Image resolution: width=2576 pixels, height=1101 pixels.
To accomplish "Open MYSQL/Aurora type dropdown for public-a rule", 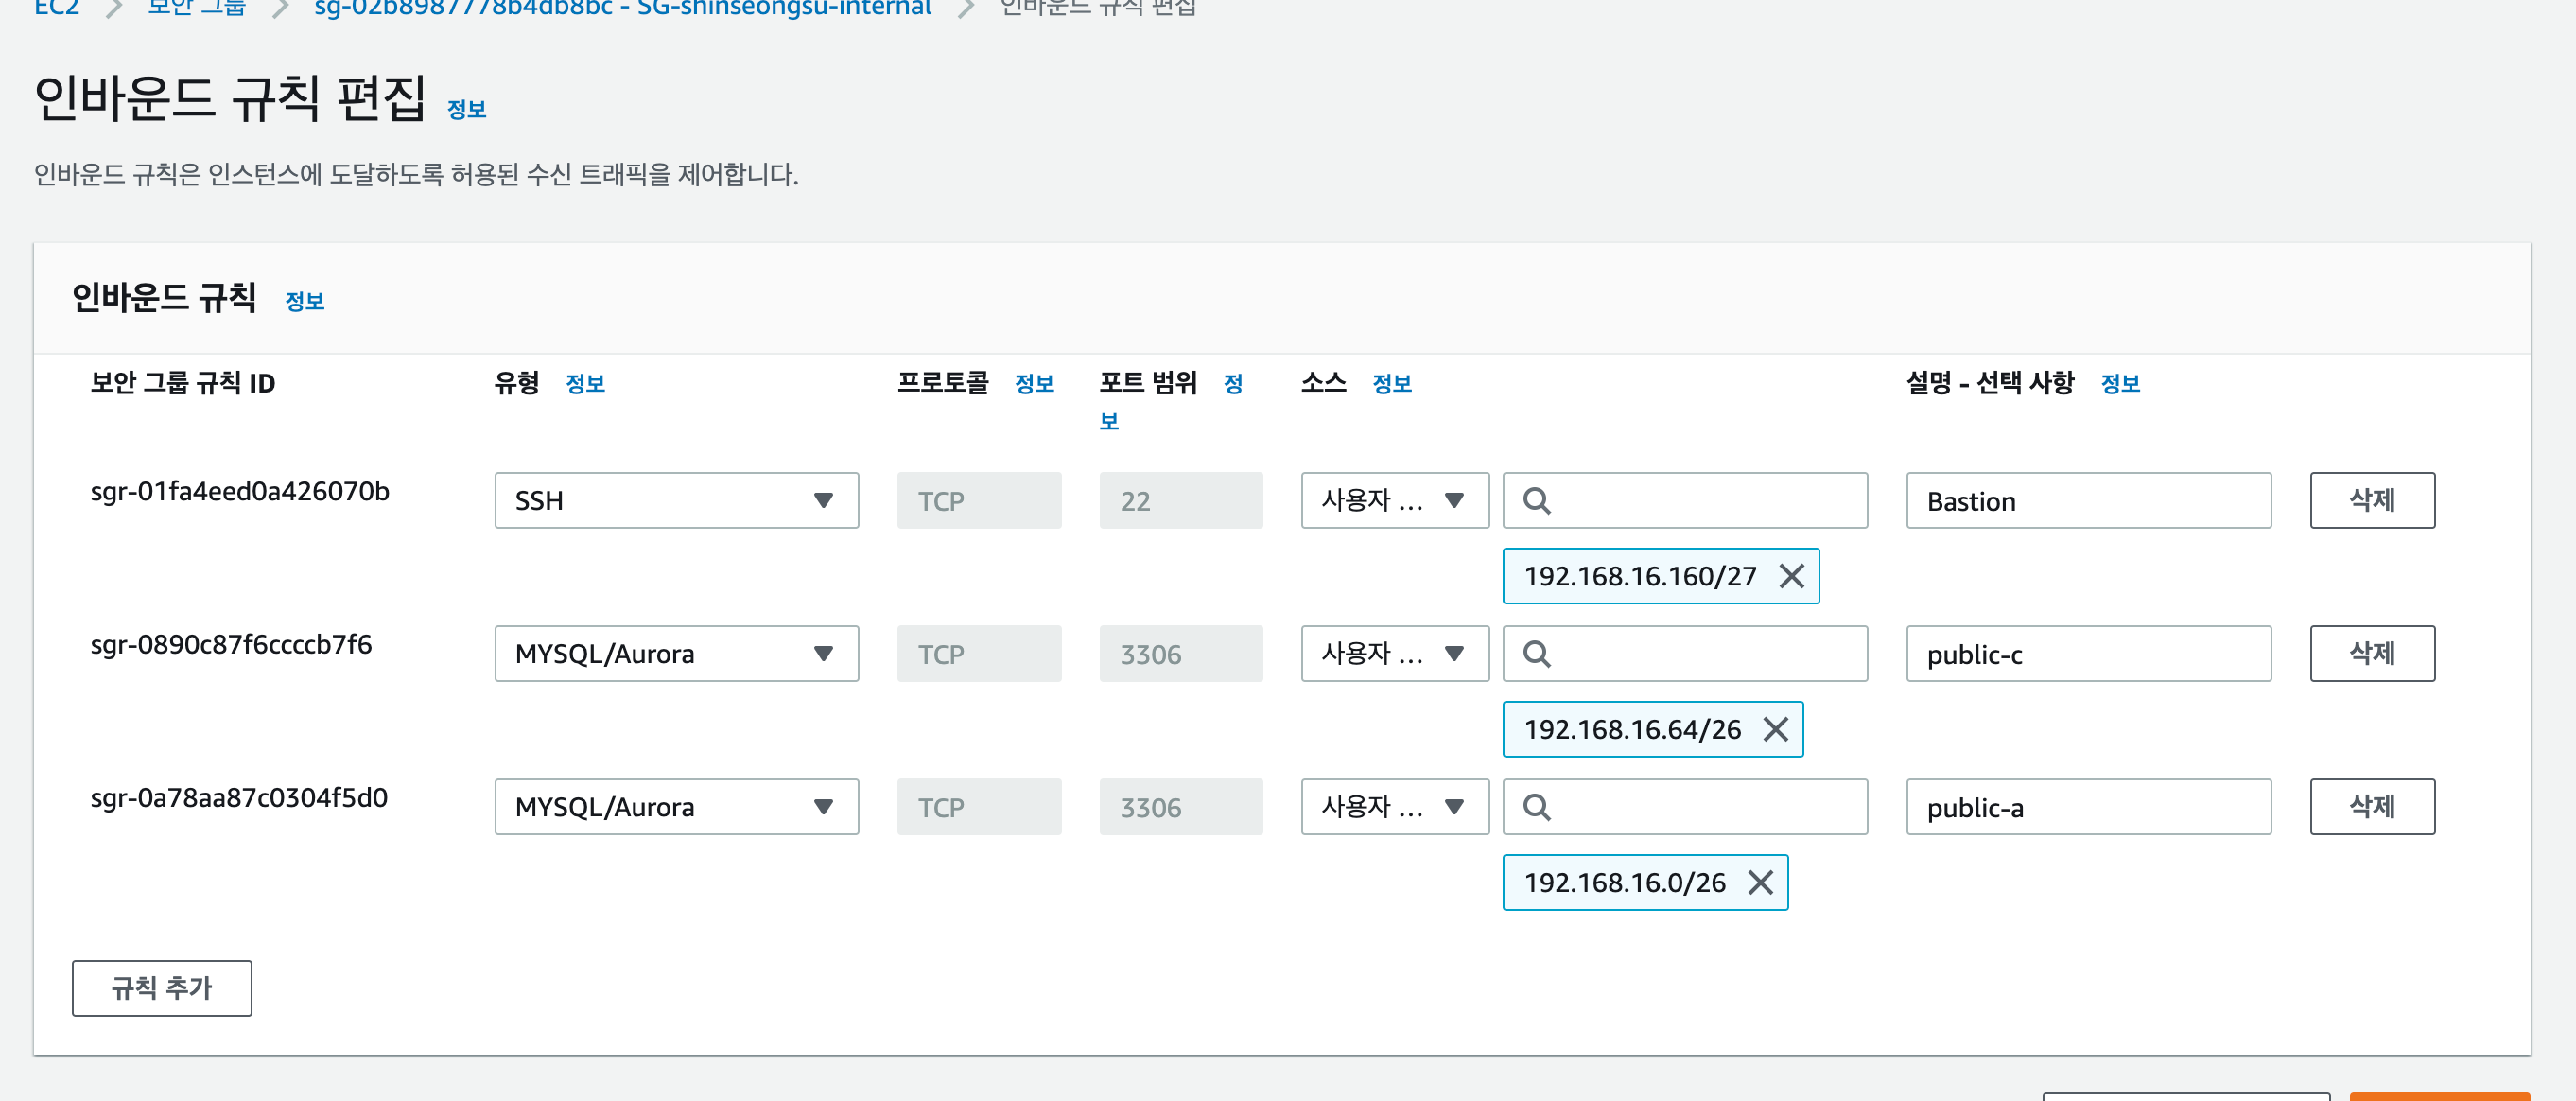I will coord(676,806).
